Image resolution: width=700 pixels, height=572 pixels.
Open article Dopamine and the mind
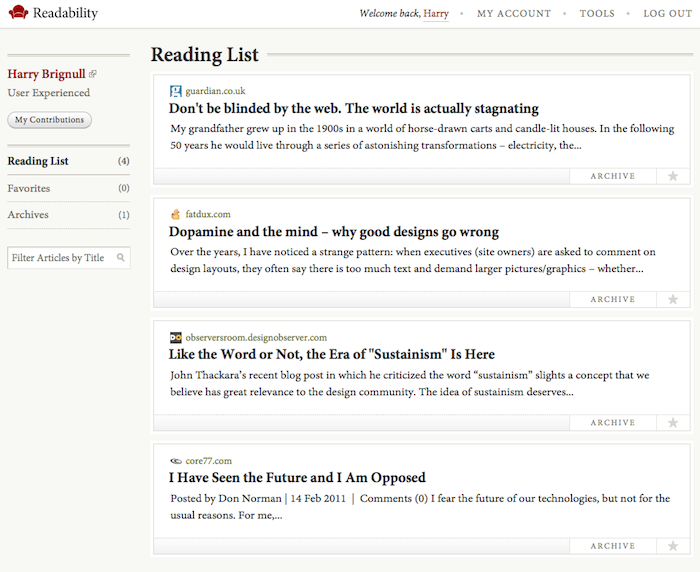pyautogui.click(x=334, y=232)
